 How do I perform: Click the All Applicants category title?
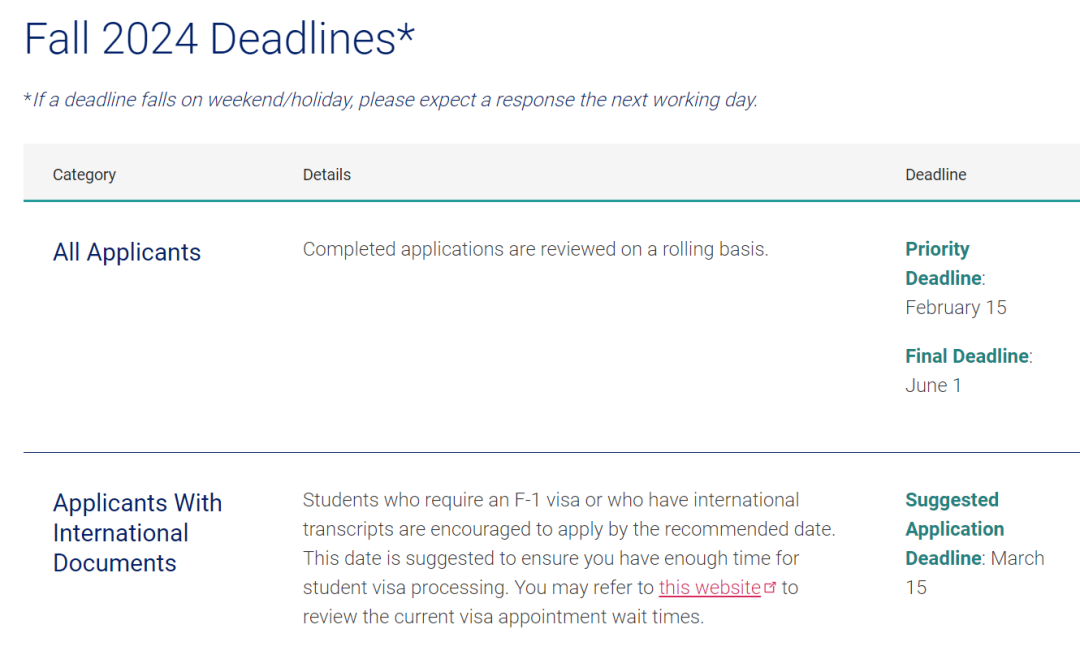127,253
